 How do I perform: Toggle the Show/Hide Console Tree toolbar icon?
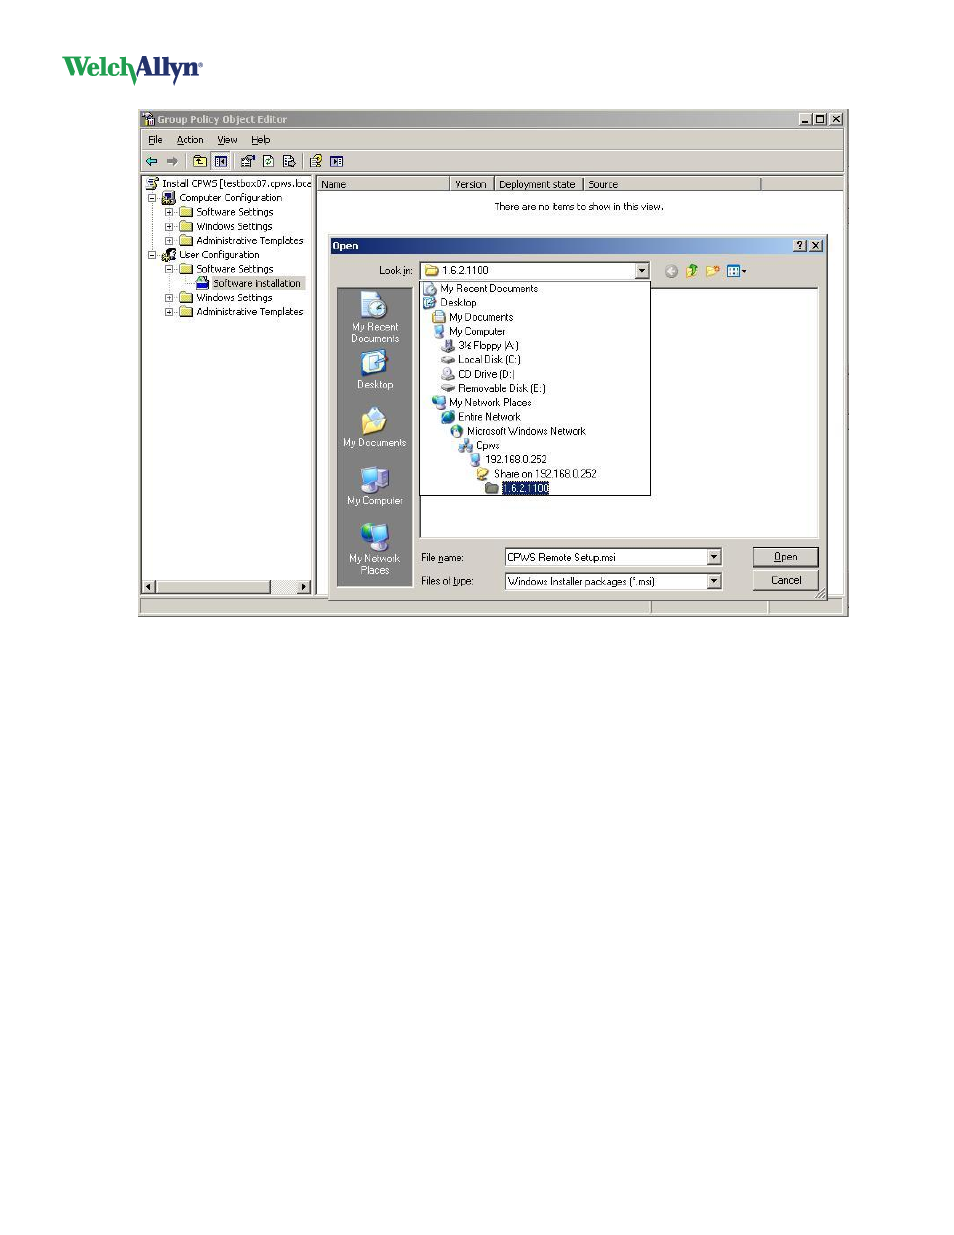[x=221, y=161]
